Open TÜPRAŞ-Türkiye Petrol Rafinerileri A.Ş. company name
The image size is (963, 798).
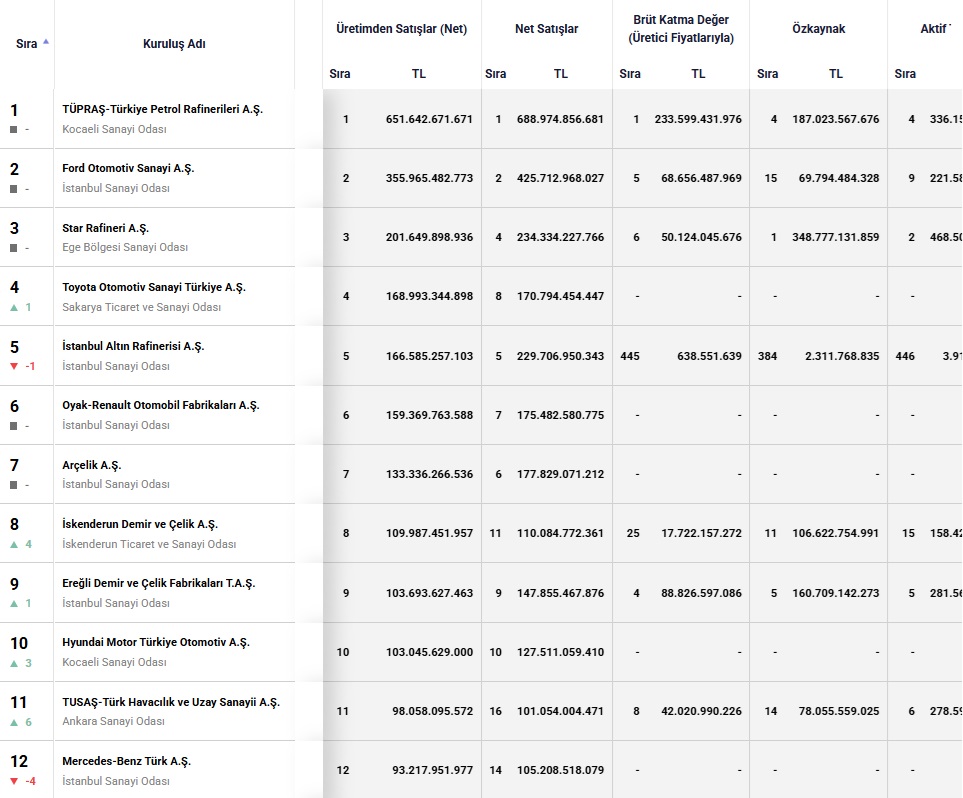(163, 109)
